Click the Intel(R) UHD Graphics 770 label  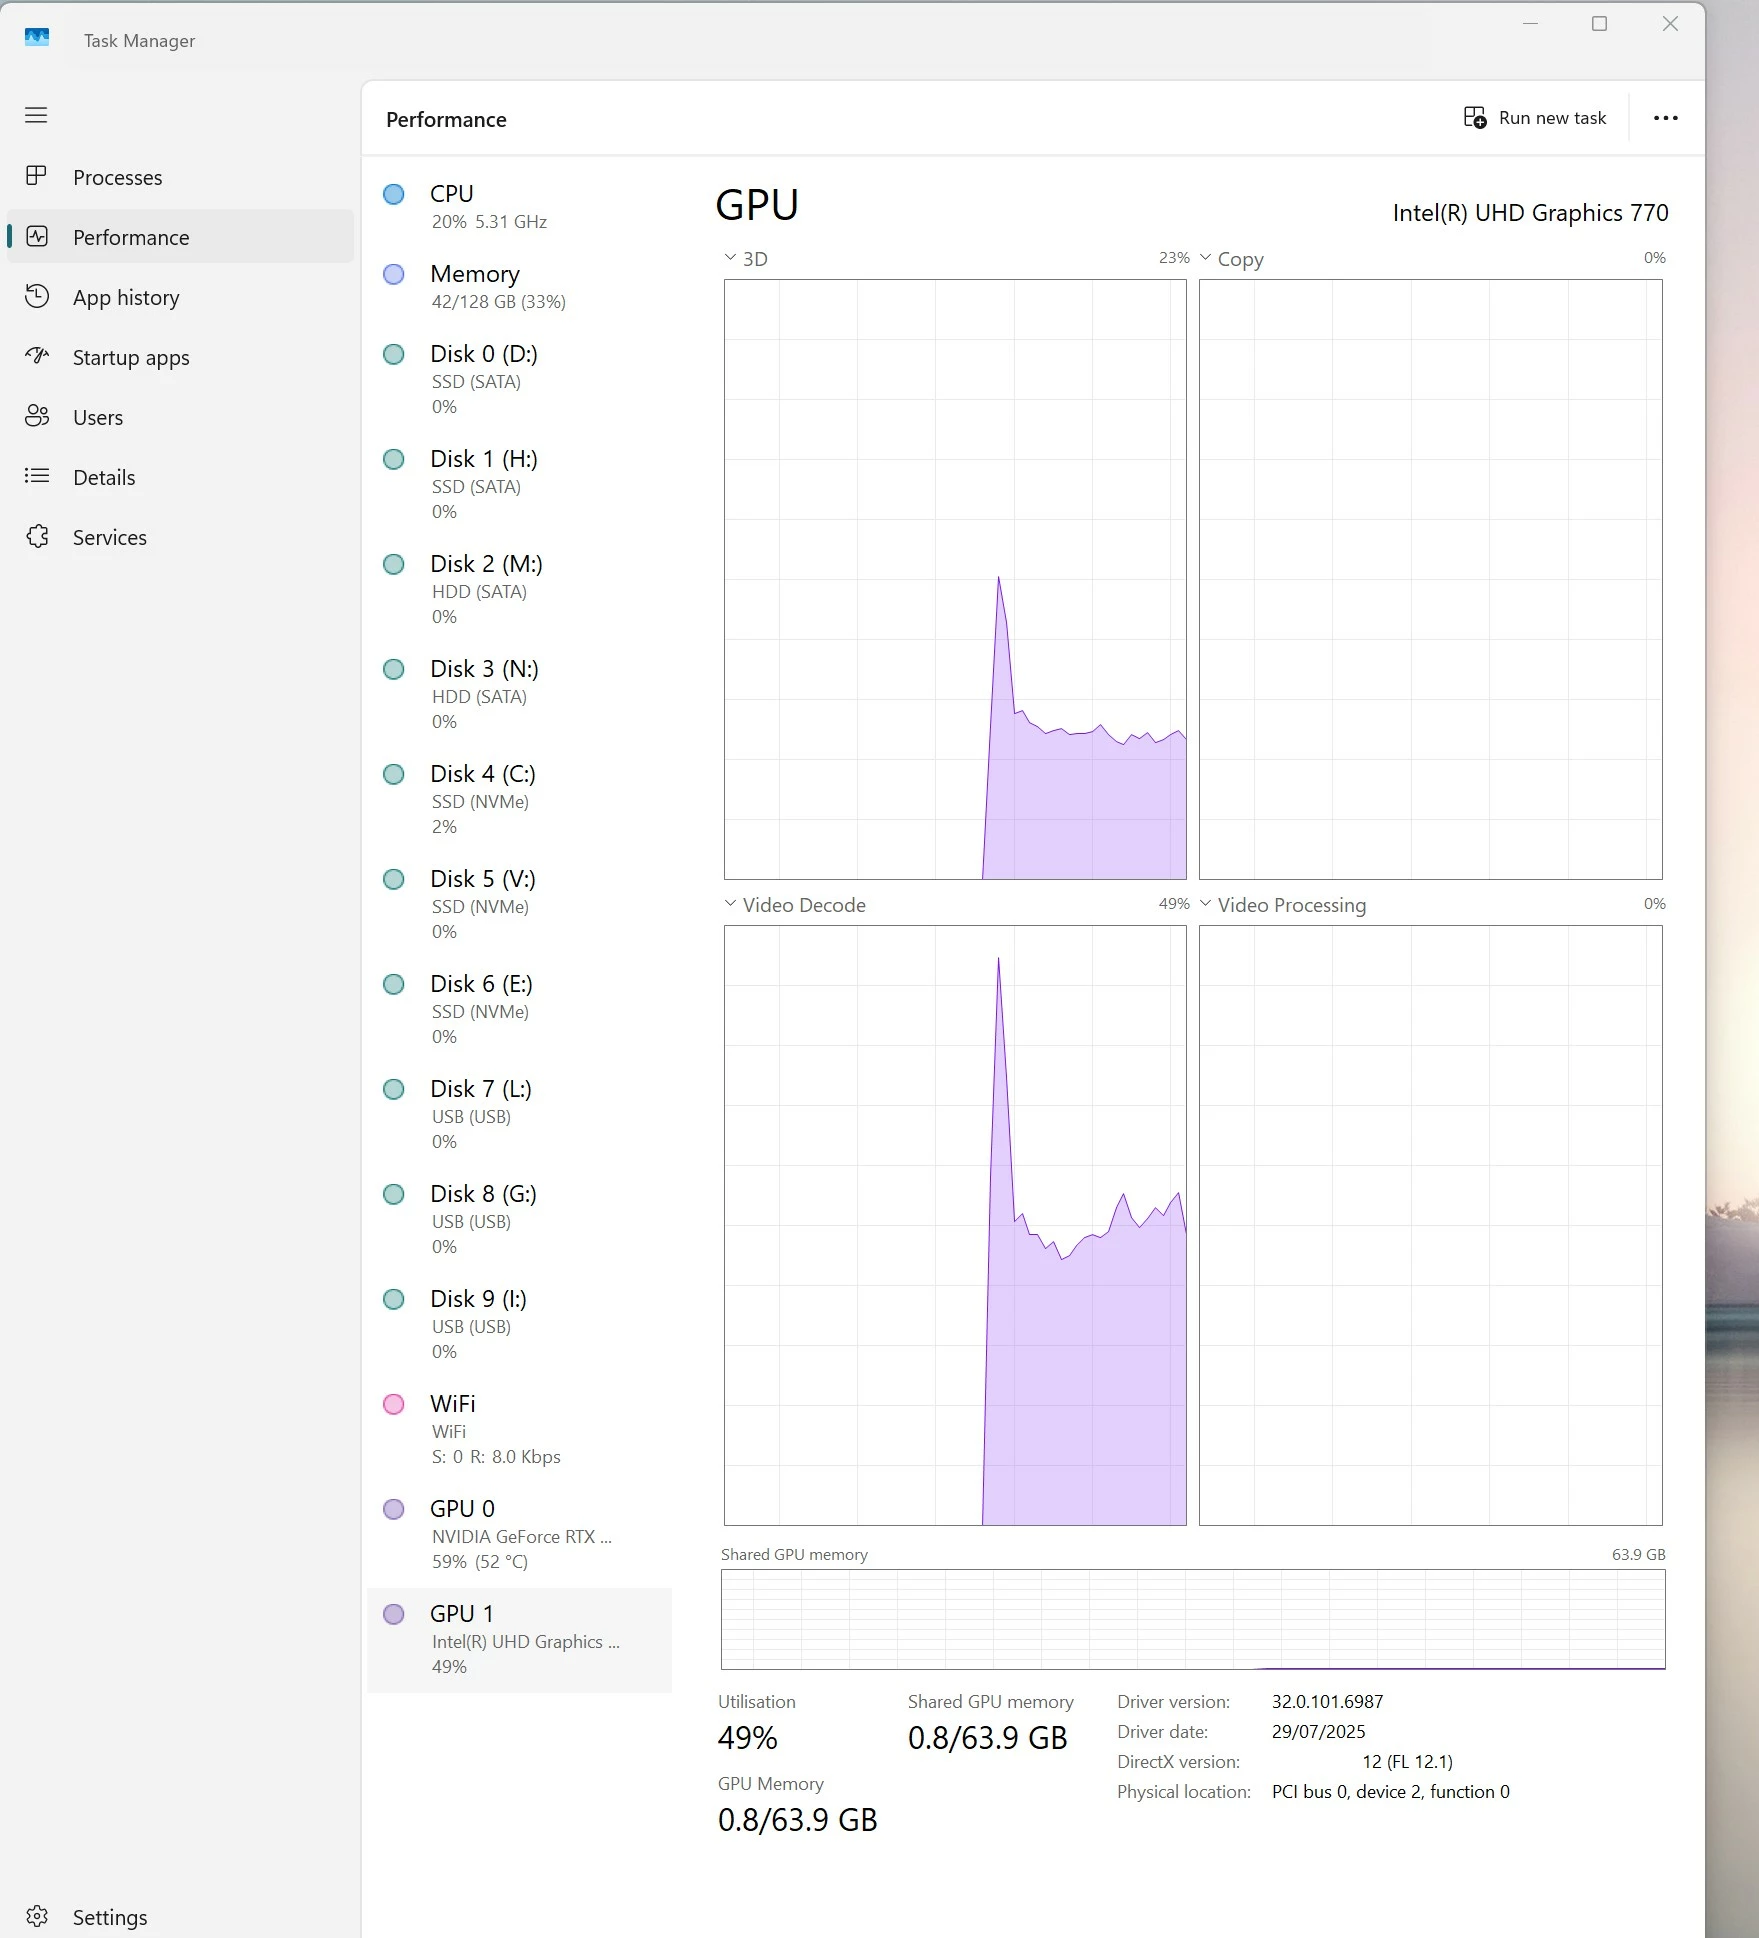[x=1530, y=213]
